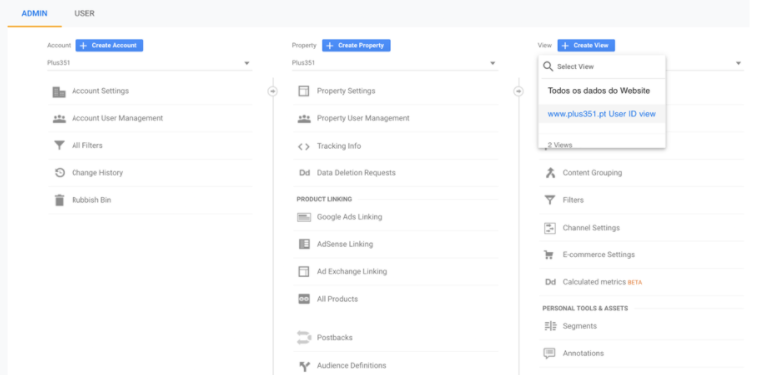Click the Tracking Info code brackets icon
The image size is (767, 385).
pos(304,146)
